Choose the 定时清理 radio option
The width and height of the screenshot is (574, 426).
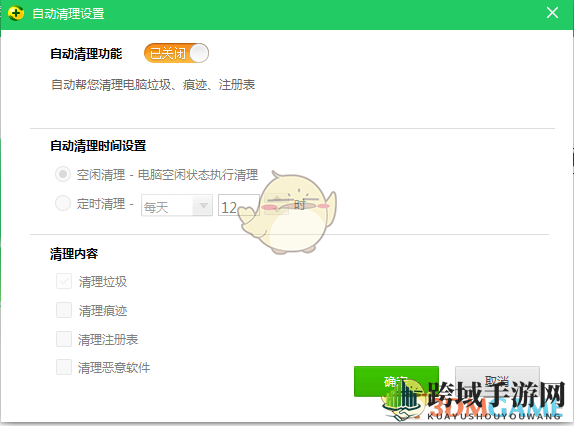click(x=63, y=203)
